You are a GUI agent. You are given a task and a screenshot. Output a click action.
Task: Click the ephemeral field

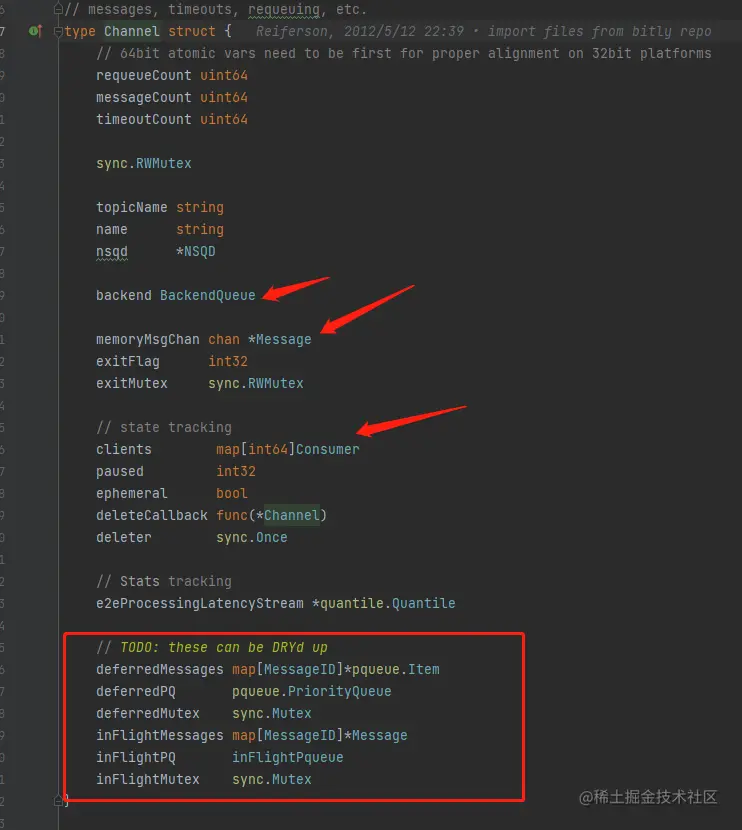point(132,493)
